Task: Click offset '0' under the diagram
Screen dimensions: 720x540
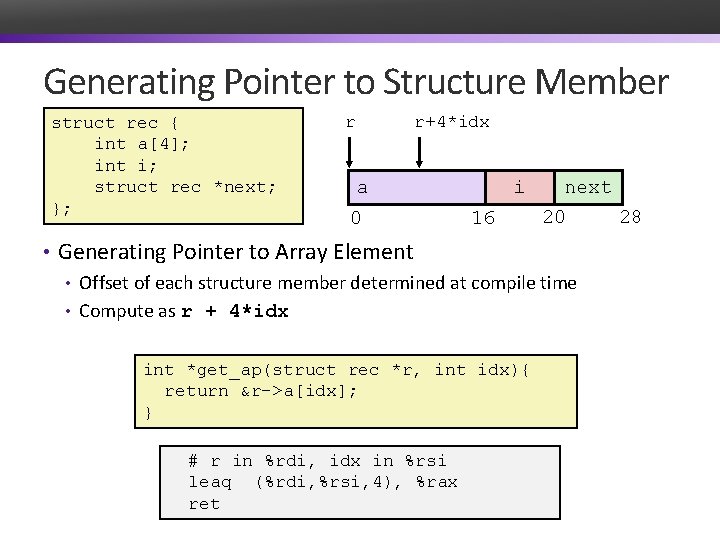Action: tap(356, 218)
